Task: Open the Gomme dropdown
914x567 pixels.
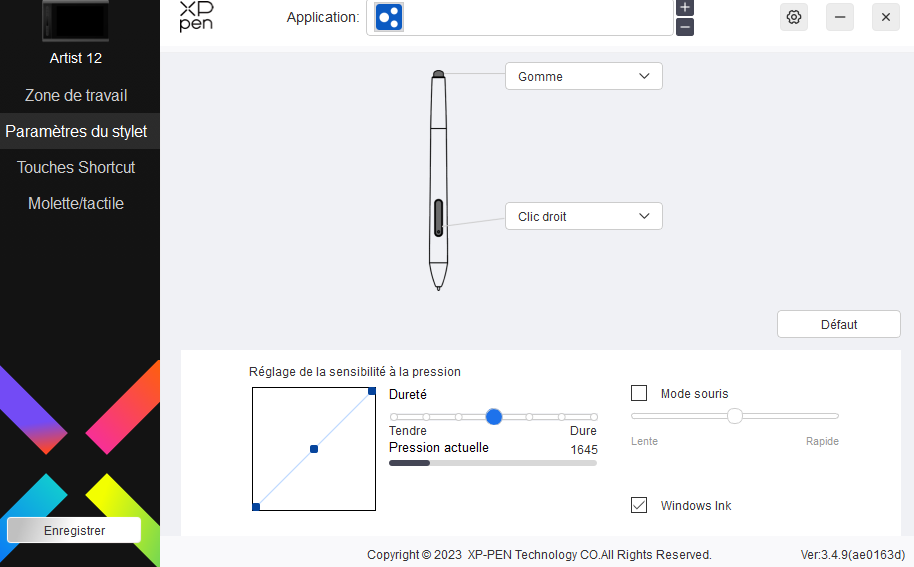Action: point(583,76)
